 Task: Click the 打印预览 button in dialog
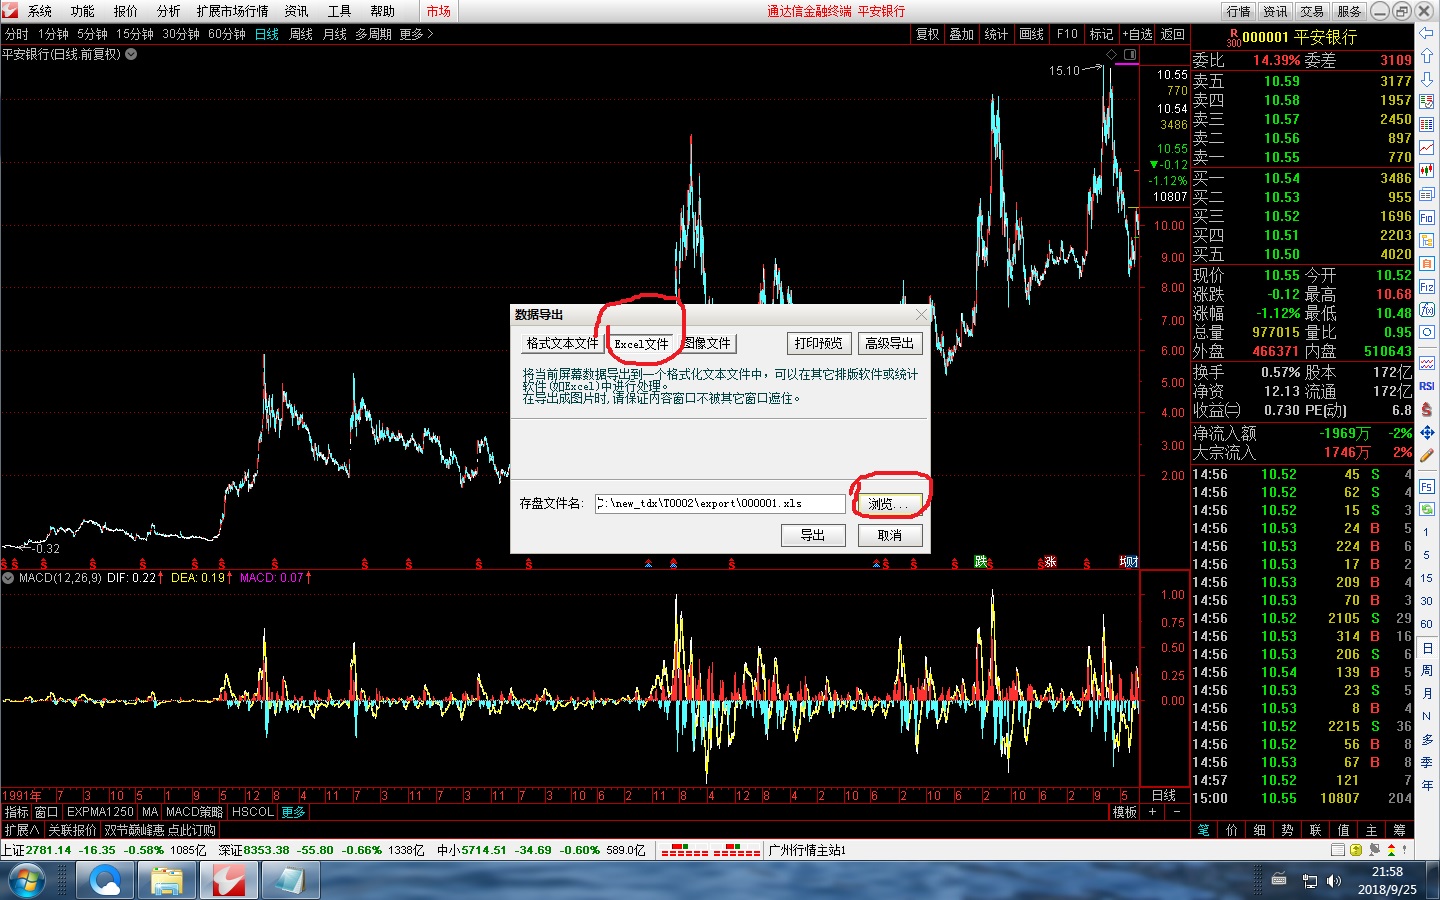(819, 343)
